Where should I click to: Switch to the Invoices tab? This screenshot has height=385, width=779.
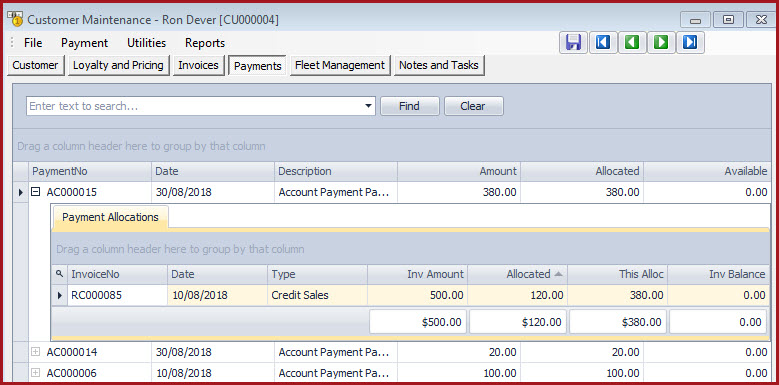point(198,65)
